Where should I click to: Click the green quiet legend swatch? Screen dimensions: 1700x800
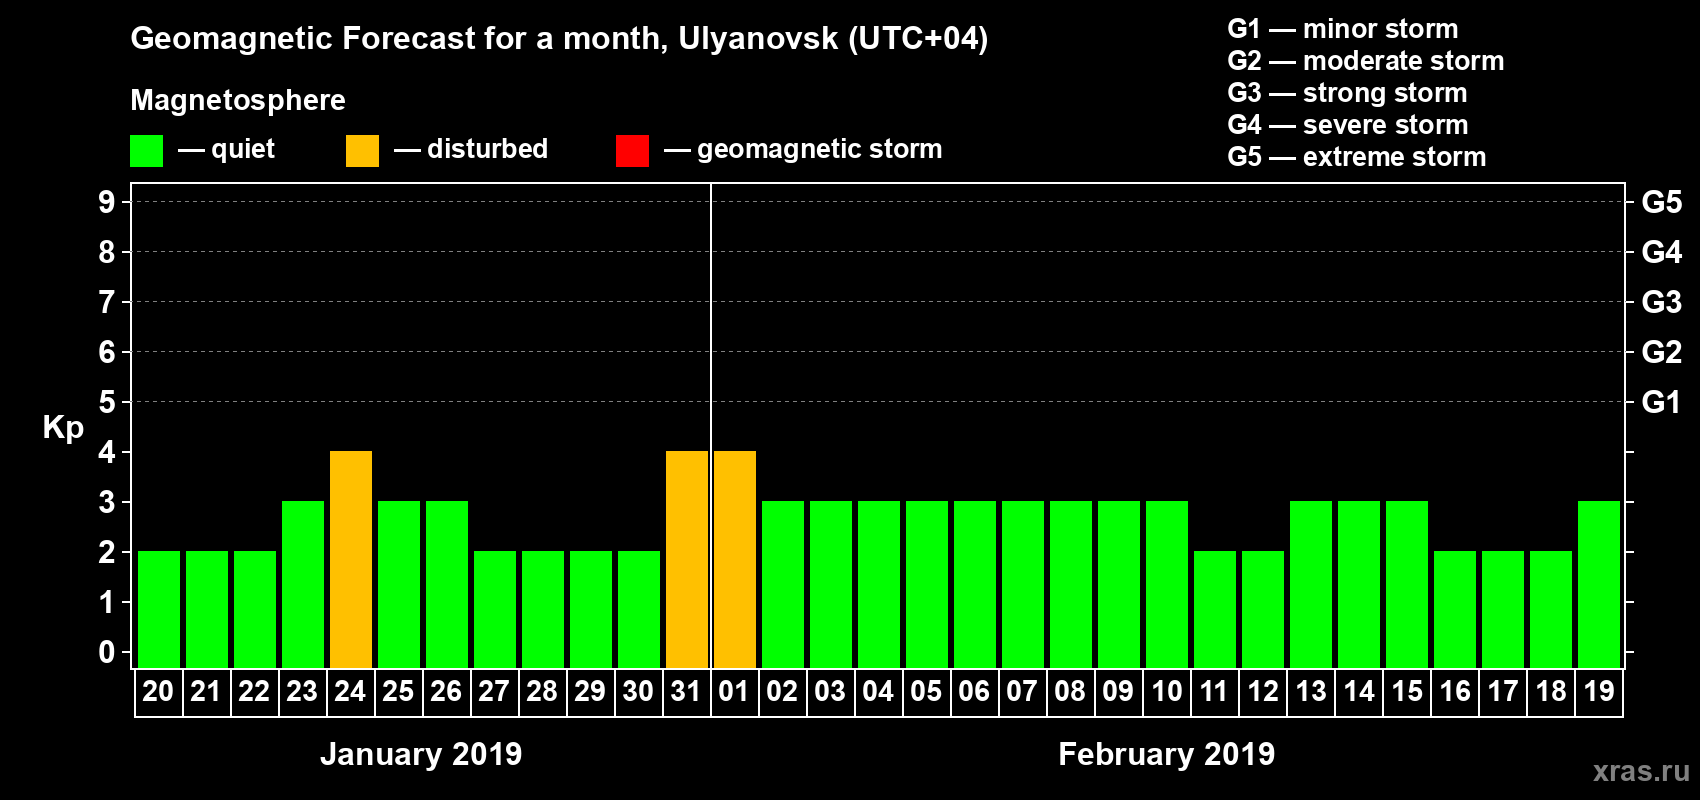146,151
